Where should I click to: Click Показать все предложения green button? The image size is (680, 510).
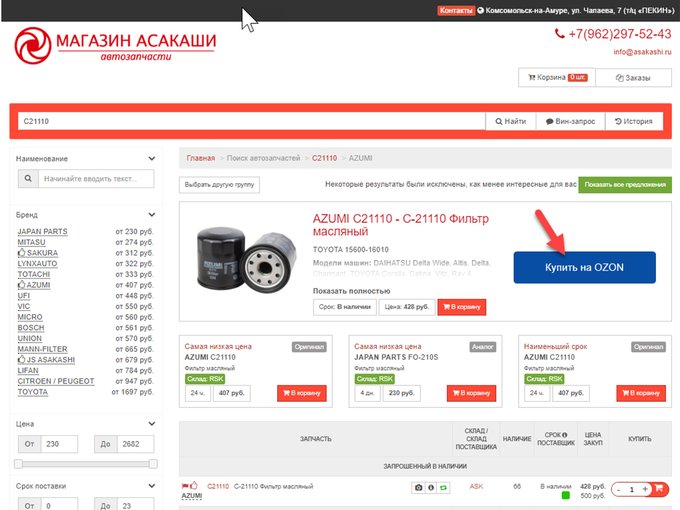(x=625, y=185)
